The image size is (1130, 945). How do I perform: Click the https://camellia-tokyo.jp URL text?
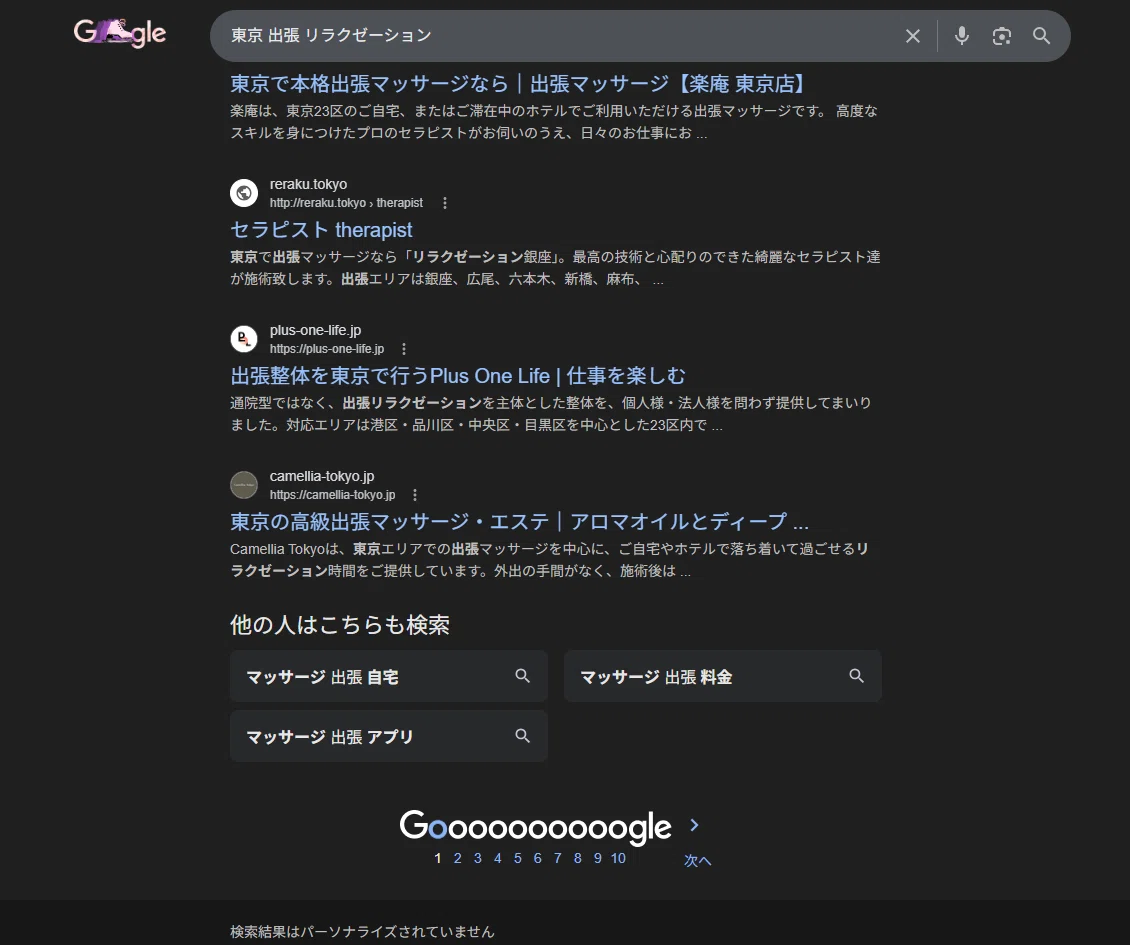point(332,495)
